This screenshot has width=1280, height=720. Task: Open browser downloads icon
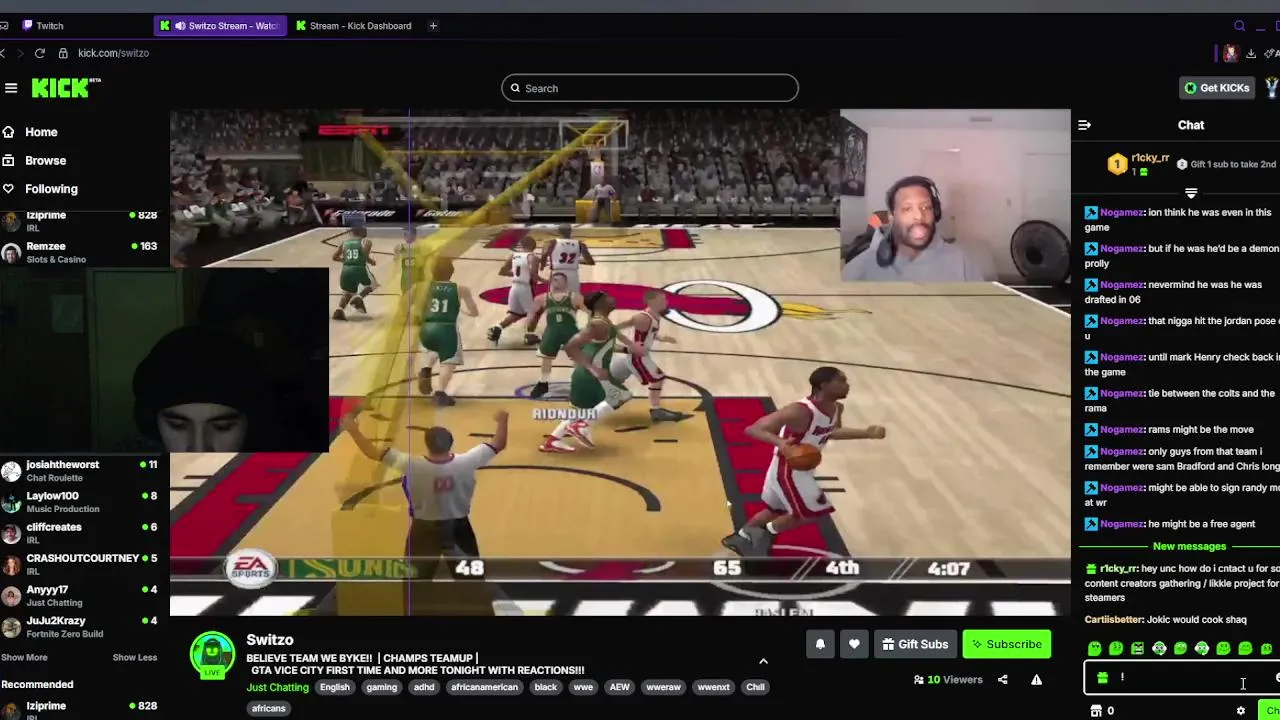[x=1251, y=53]
